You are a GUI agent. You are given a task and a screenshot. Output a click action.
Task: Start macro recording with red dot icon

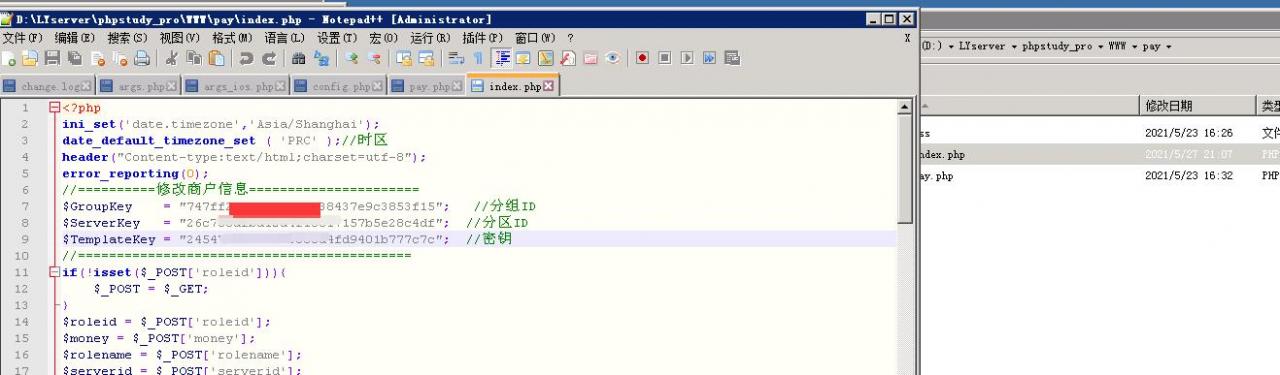642,58
